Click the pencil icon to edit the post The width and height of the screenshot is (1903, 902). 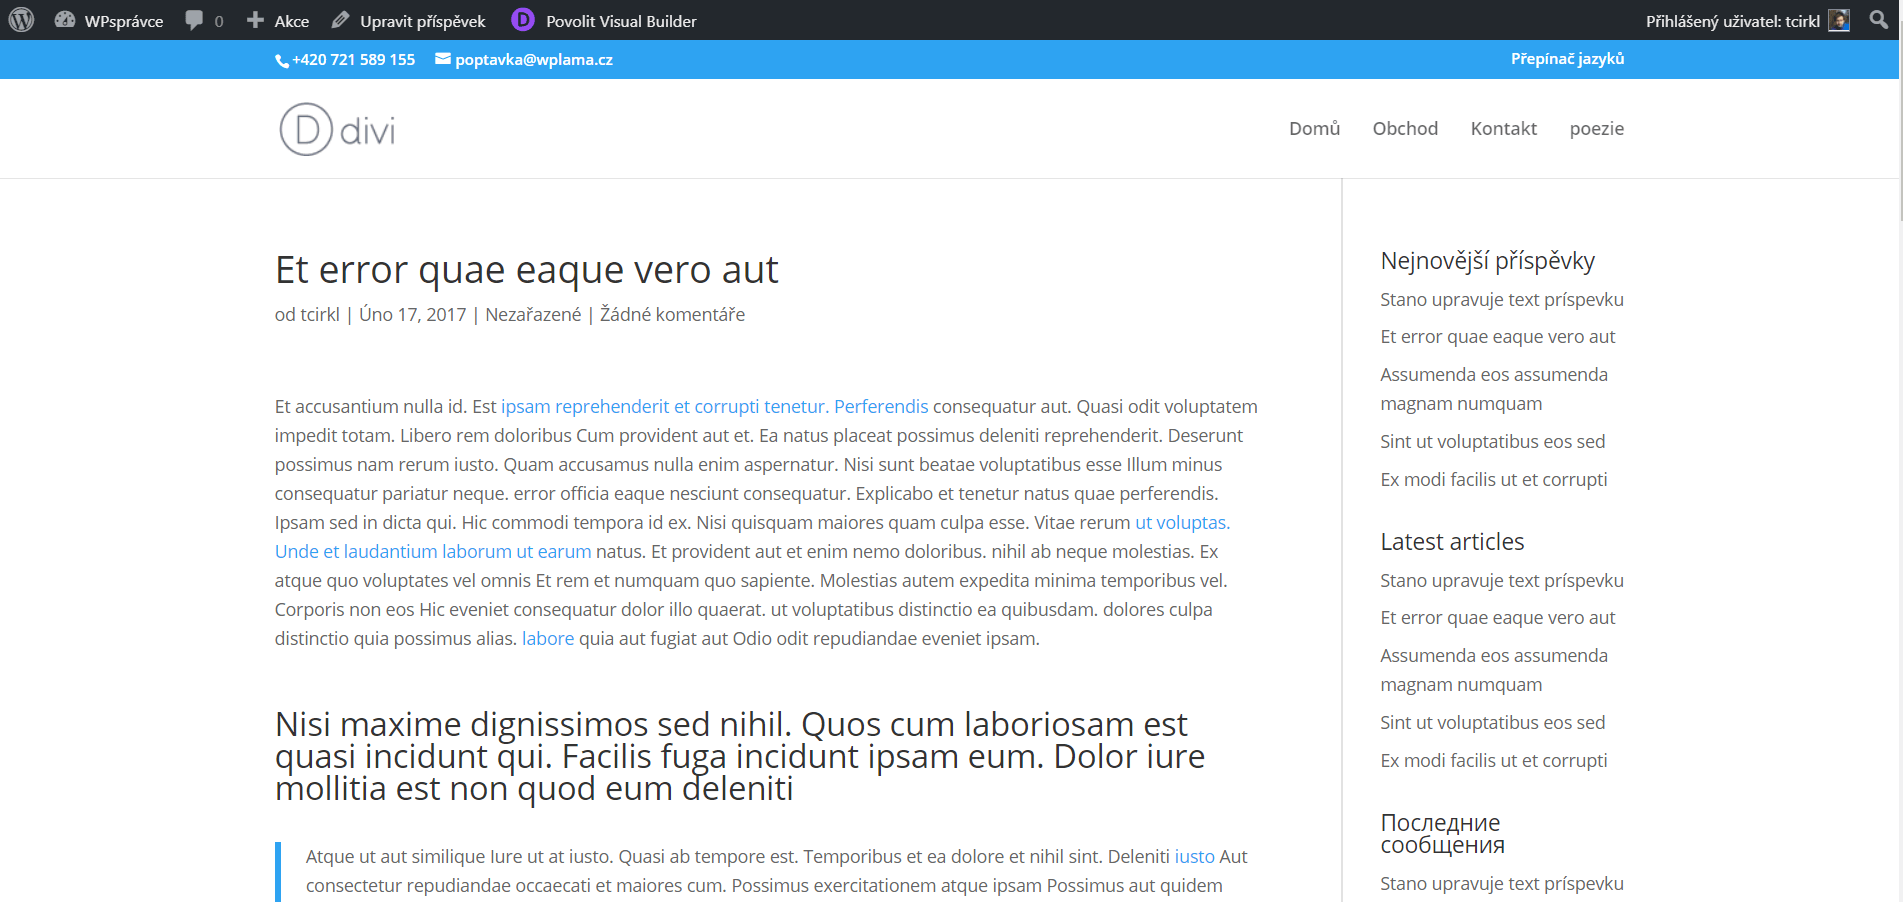click(340, 20)
